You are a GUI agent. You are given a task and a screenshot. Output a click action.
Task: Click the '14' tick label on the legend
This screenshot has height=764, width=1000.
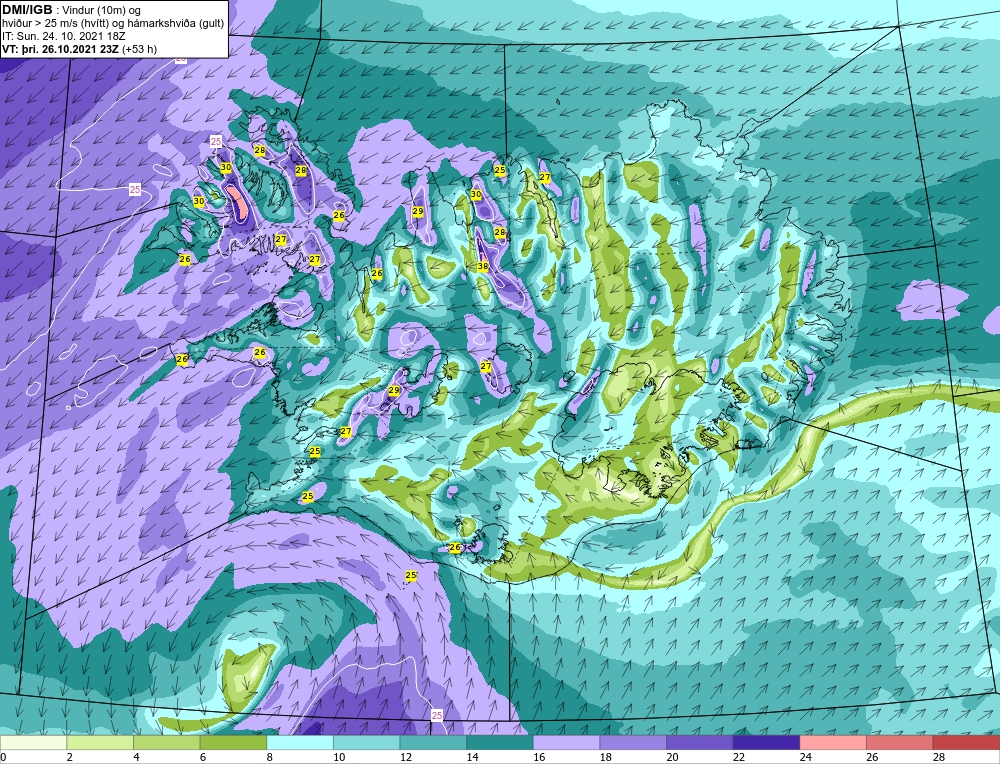[x=472, y=757]
